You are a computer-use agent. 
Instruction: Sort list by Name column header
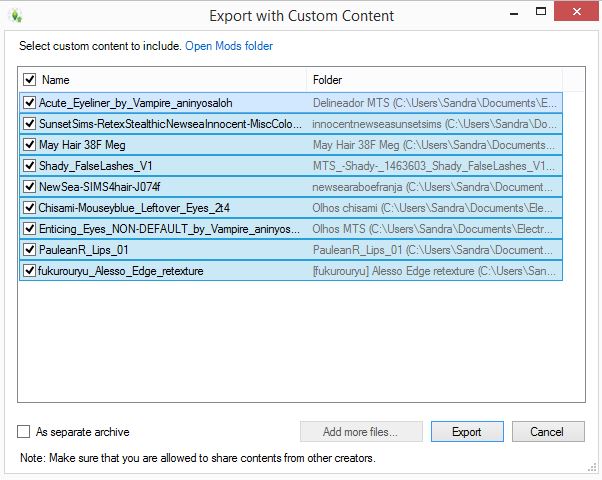[x=160, y=79]
